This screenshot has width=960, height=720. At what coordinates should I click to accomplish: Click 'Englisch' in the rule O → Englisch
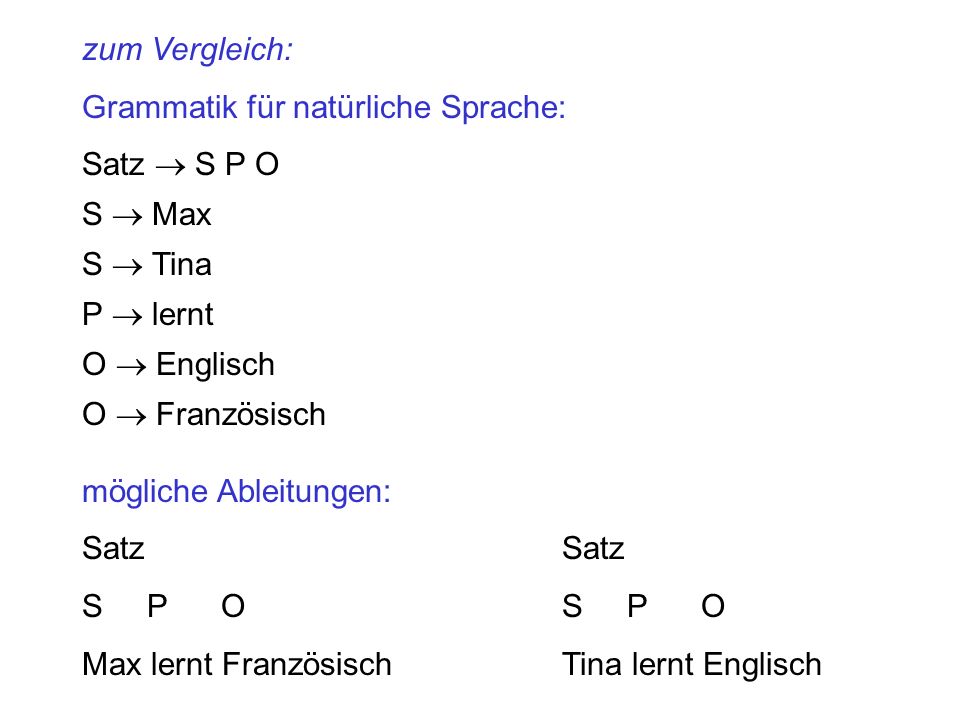point(216,366)
